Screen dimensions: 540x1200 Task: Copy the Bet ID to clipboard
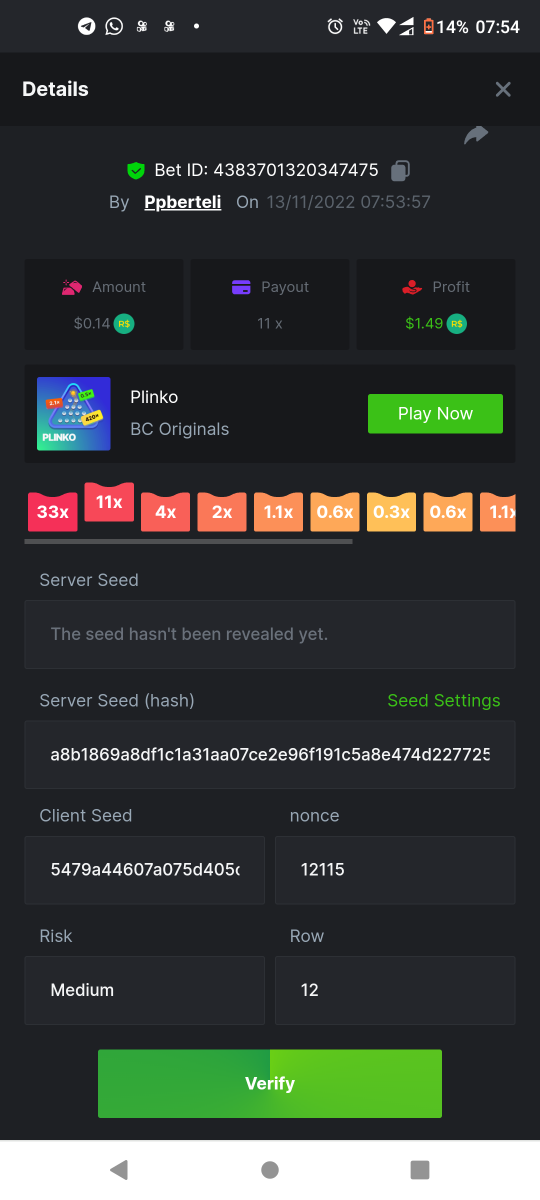(401, 170)
